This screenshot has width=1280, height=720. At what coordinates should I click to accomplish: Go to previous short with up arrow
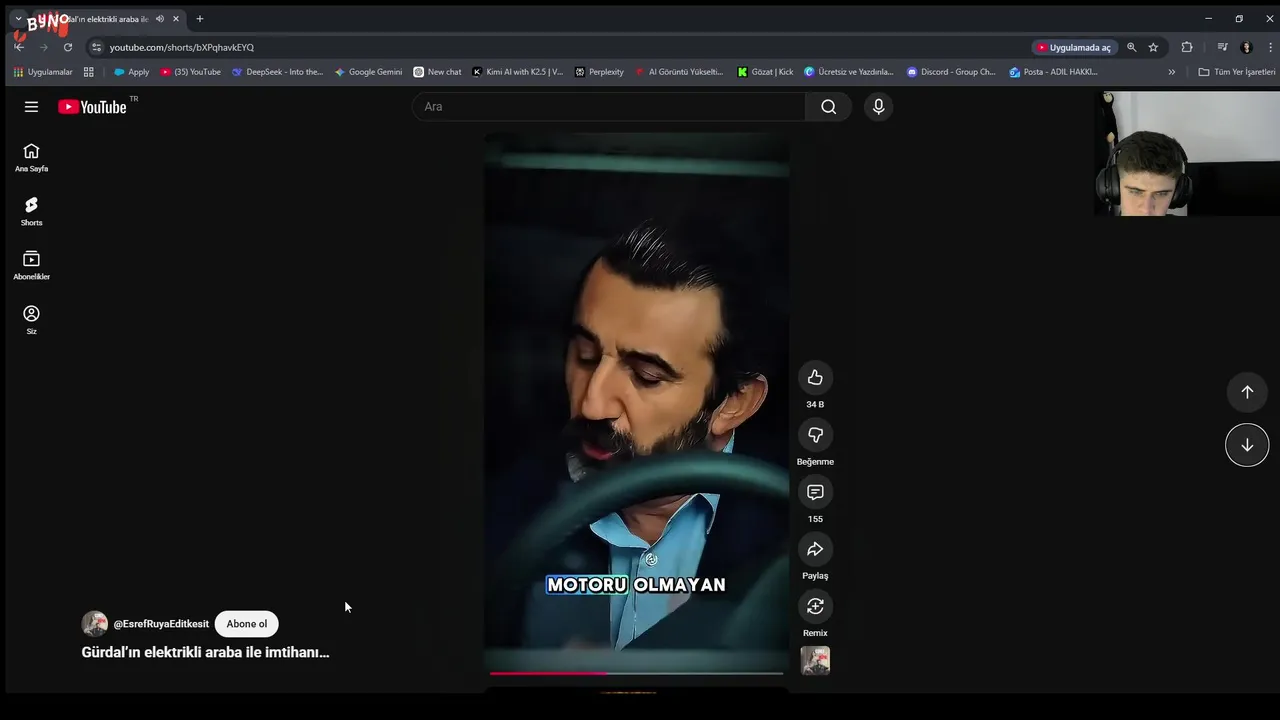pos(1247,392)
